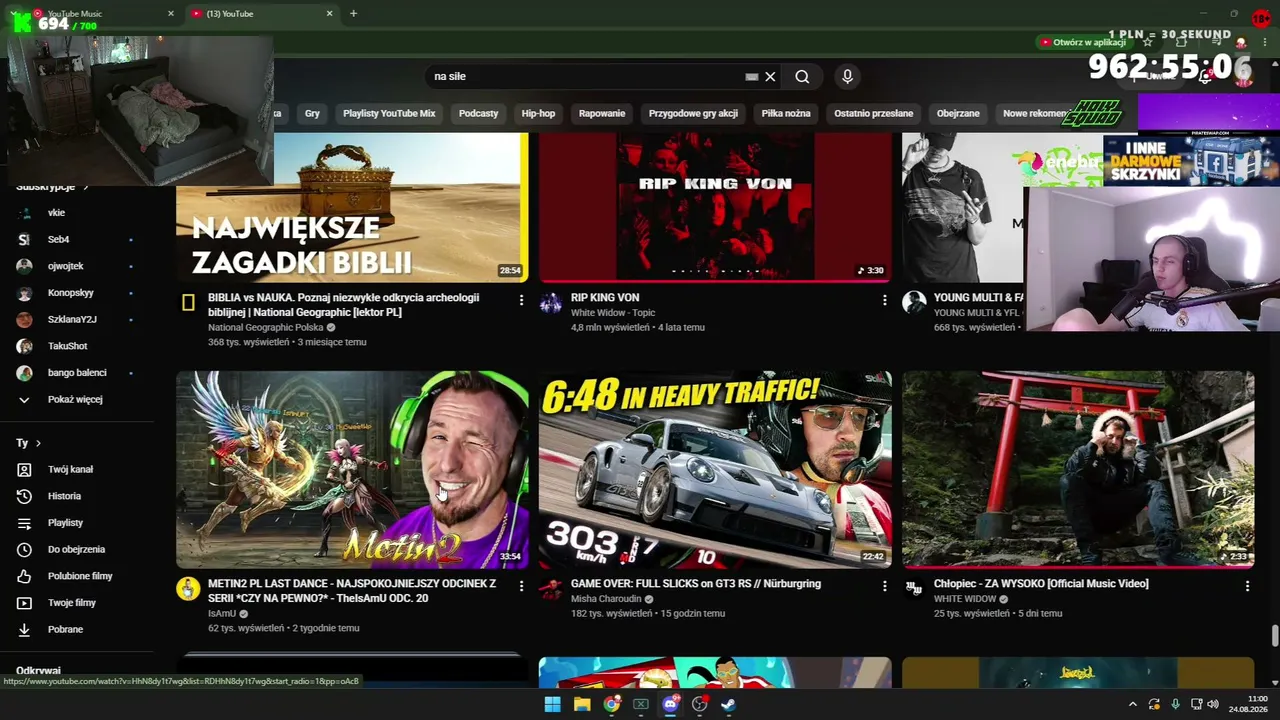Expand subscriptions with Pokaż więcej
The width and height of the screenshot is (1280, 720).
coord(74,399)
